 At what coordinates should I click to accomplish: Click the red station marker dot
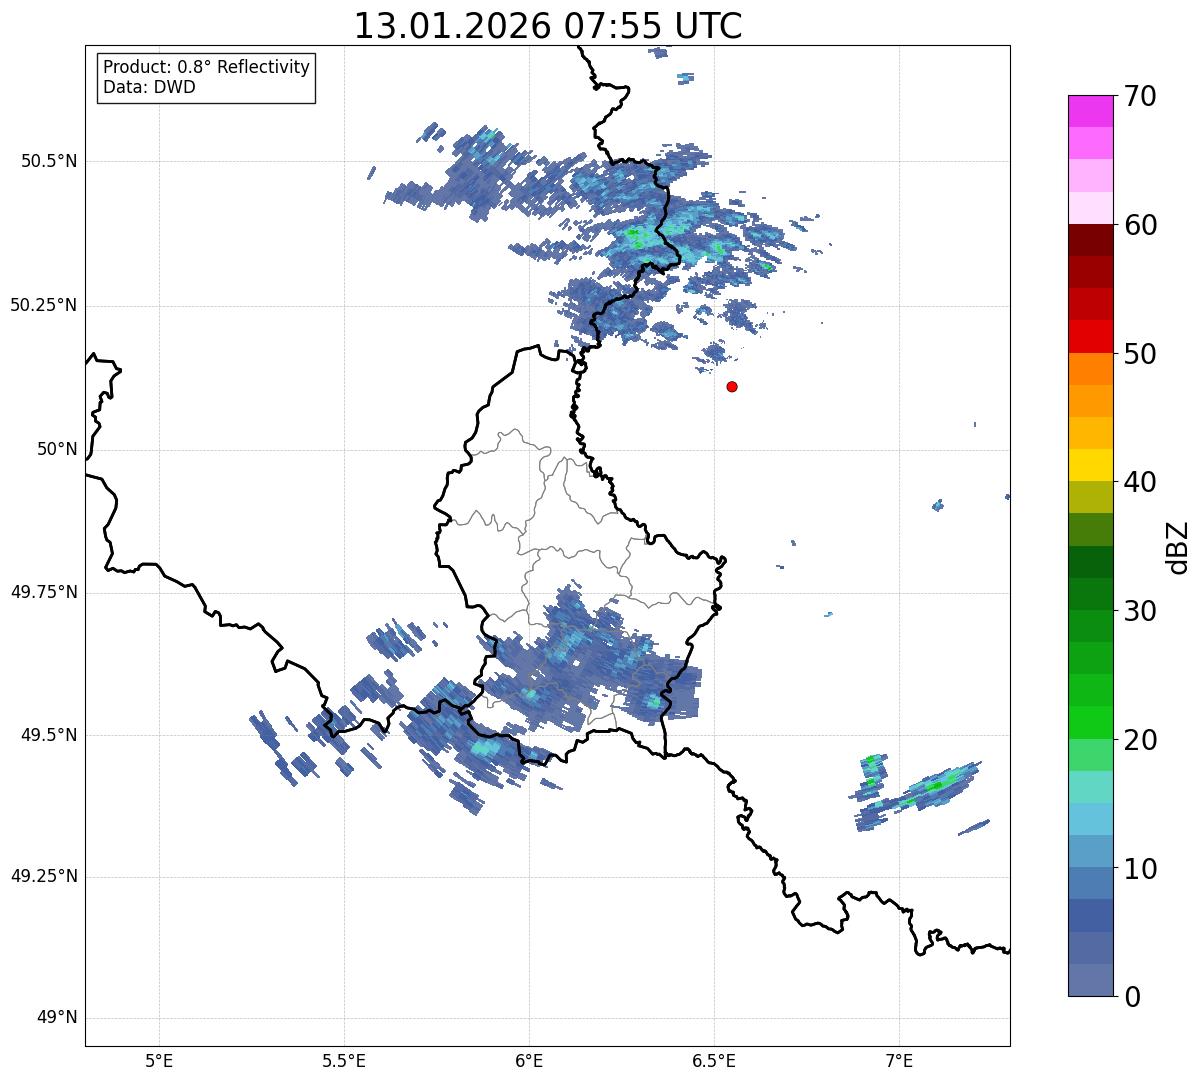click(x=732, y=387)
